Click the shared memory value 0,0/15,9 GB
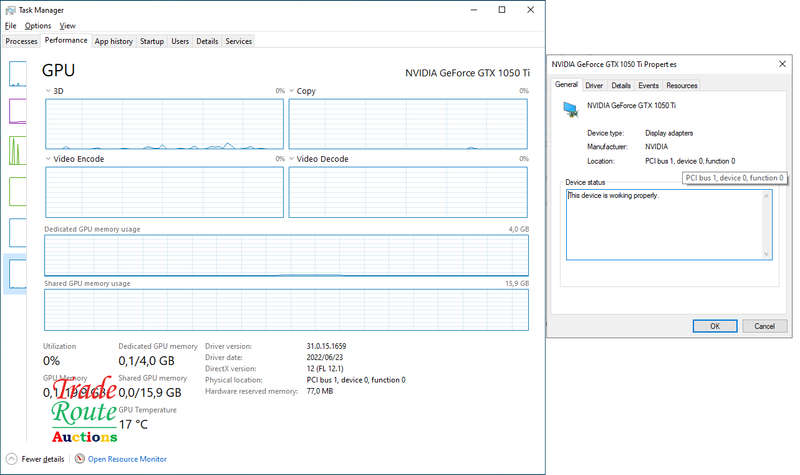 [x=150, y=392]
